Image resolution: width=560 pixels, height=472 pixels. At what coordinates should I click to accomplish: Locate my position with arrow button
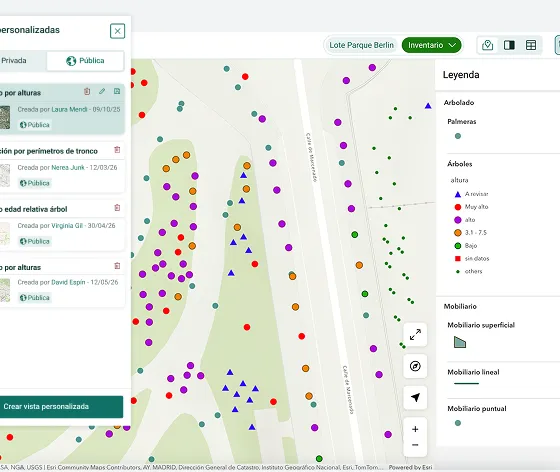click(415, 397)
